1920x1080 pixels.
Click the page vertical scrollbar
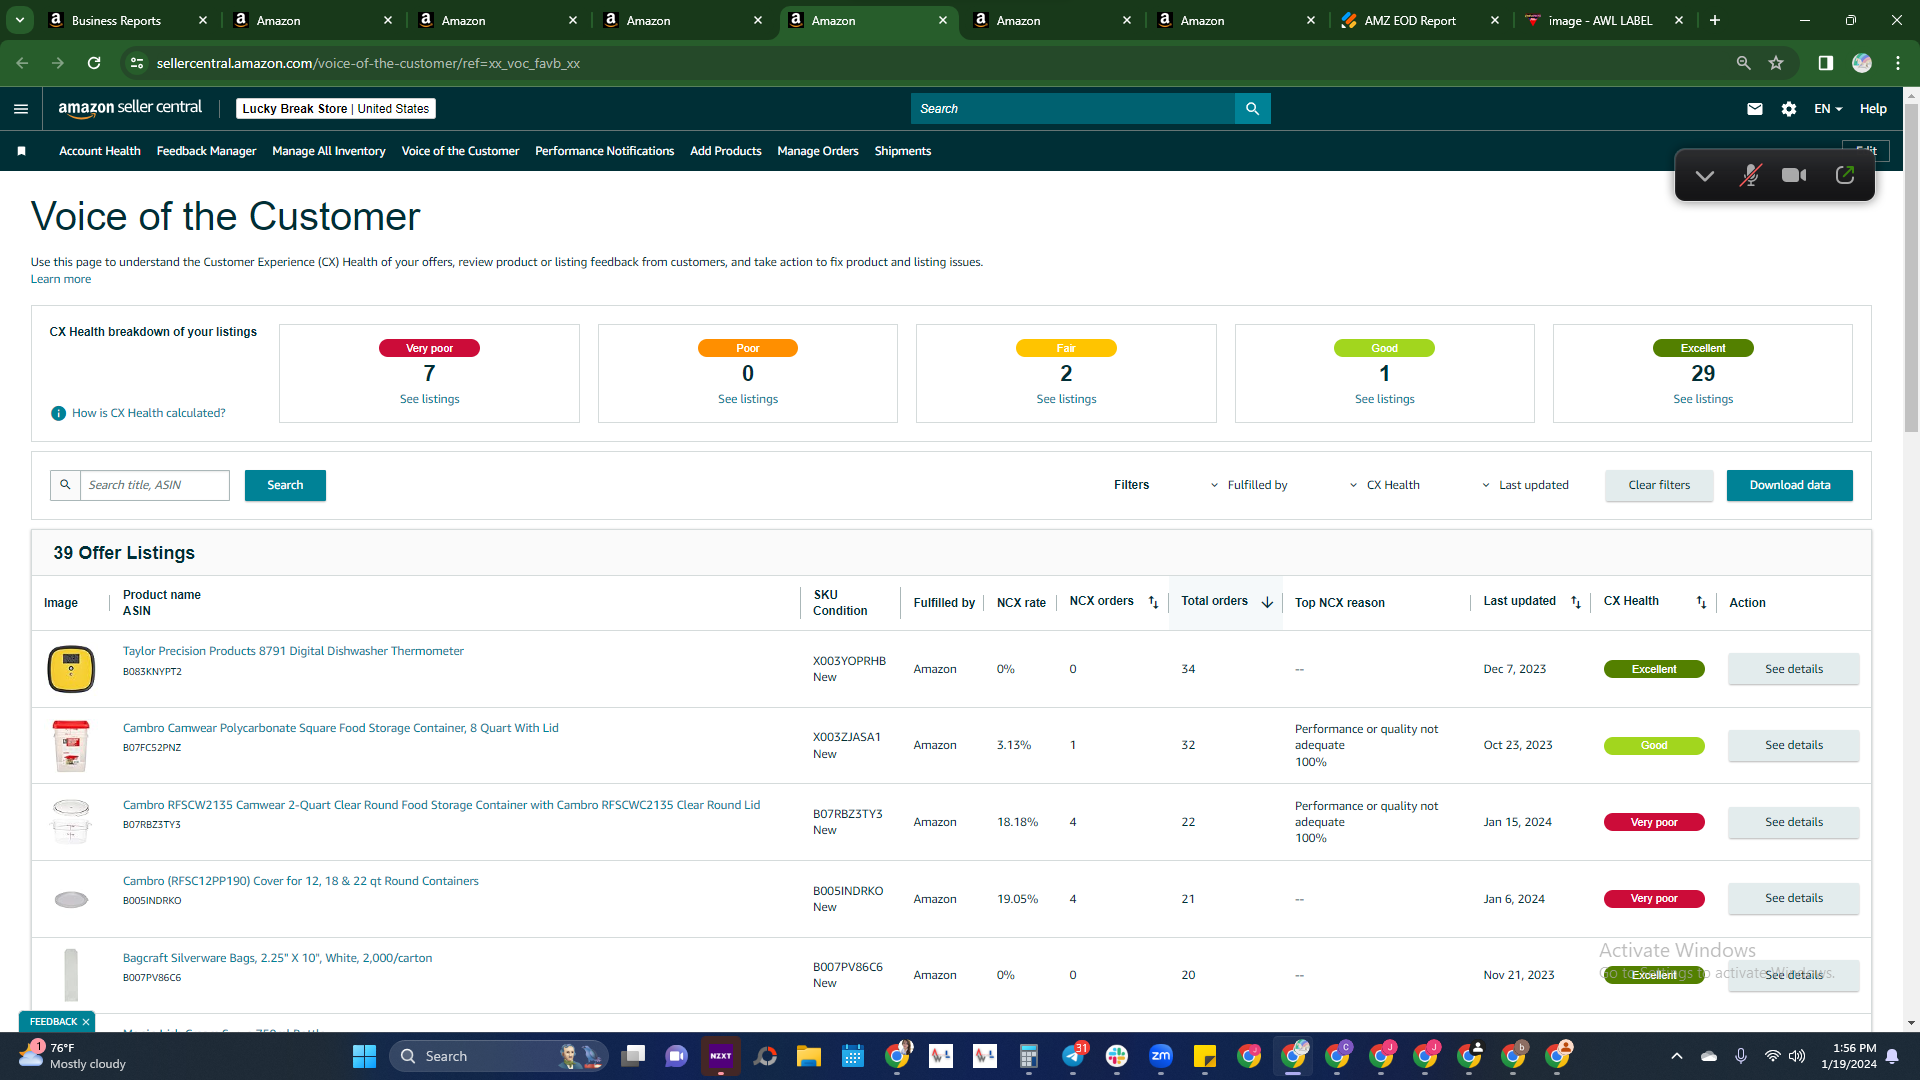1911,270
